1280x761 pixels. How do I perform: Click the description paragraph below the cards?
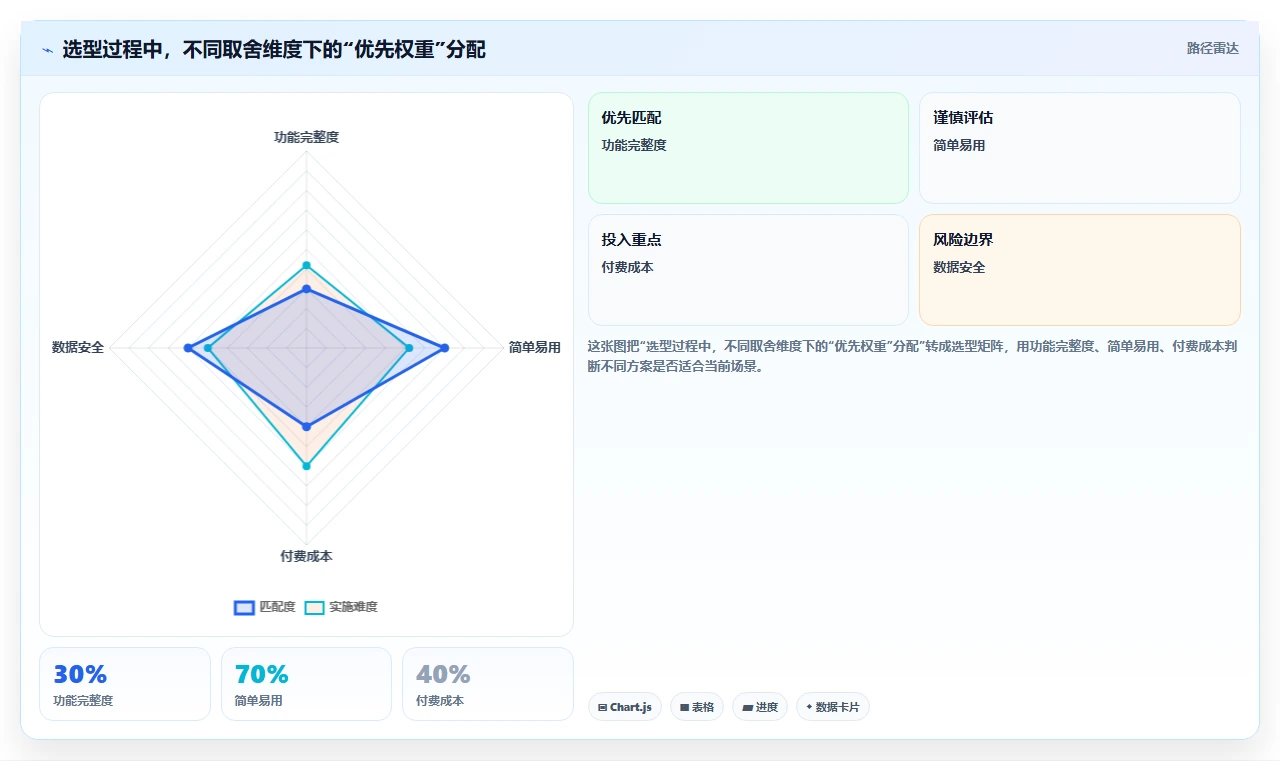coord(914,356)
